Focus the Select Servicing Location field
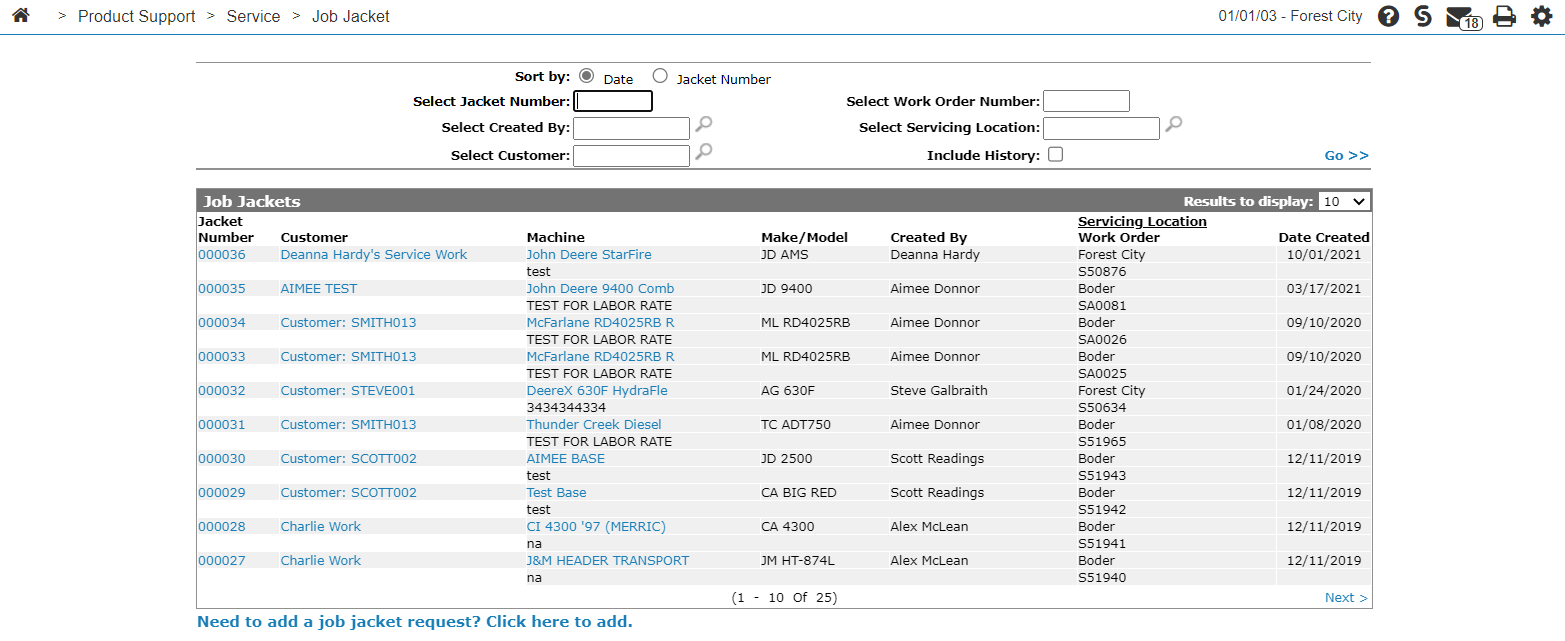The image size is (1565, 641). (x=1101, y=128)
